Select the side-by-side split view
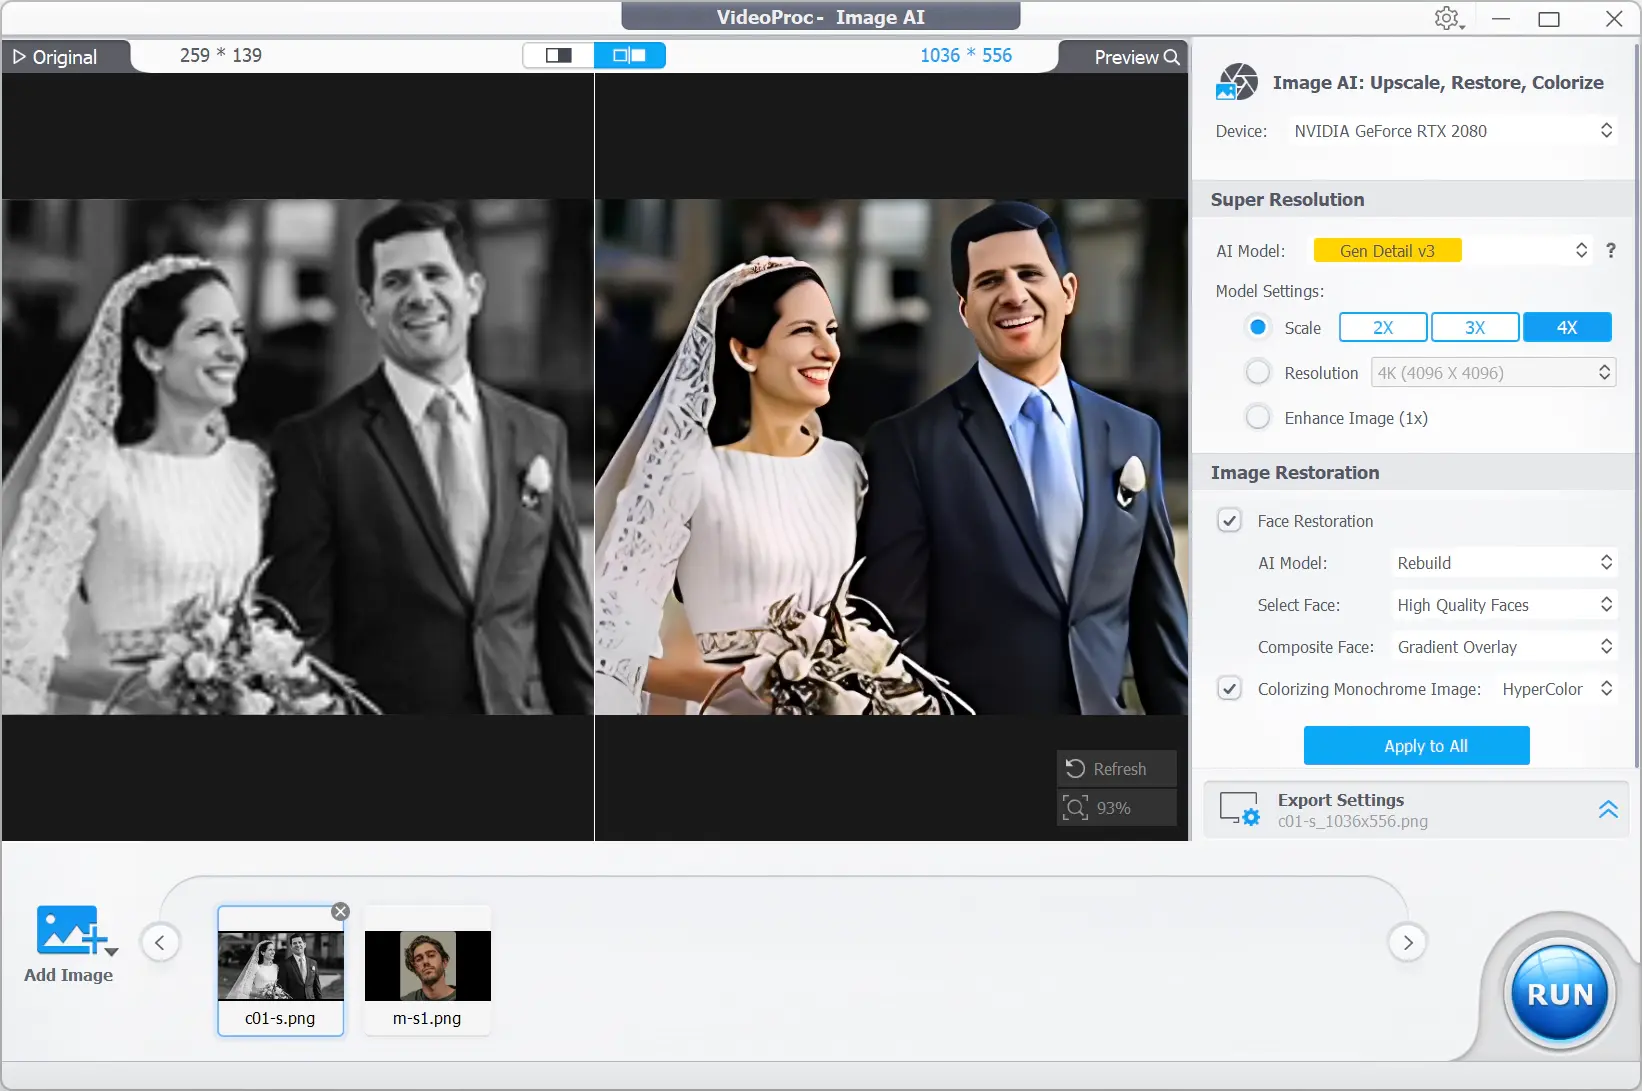Screen dimensions: 1642x1091 [629, 56]
